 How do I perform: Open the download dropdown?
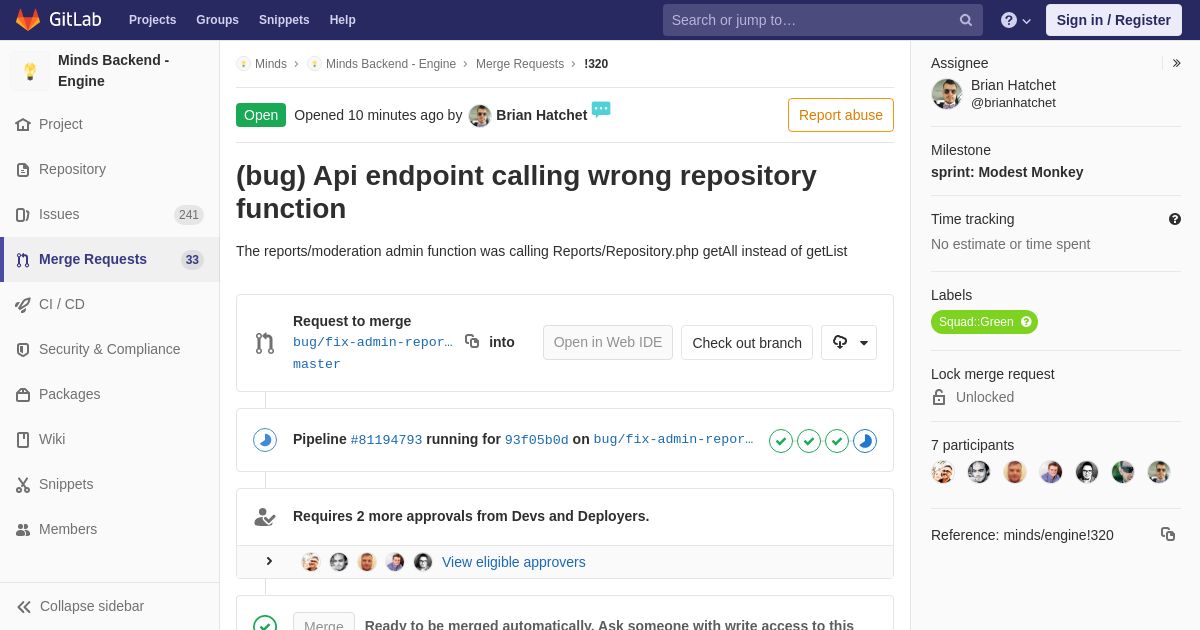[849, 342]
